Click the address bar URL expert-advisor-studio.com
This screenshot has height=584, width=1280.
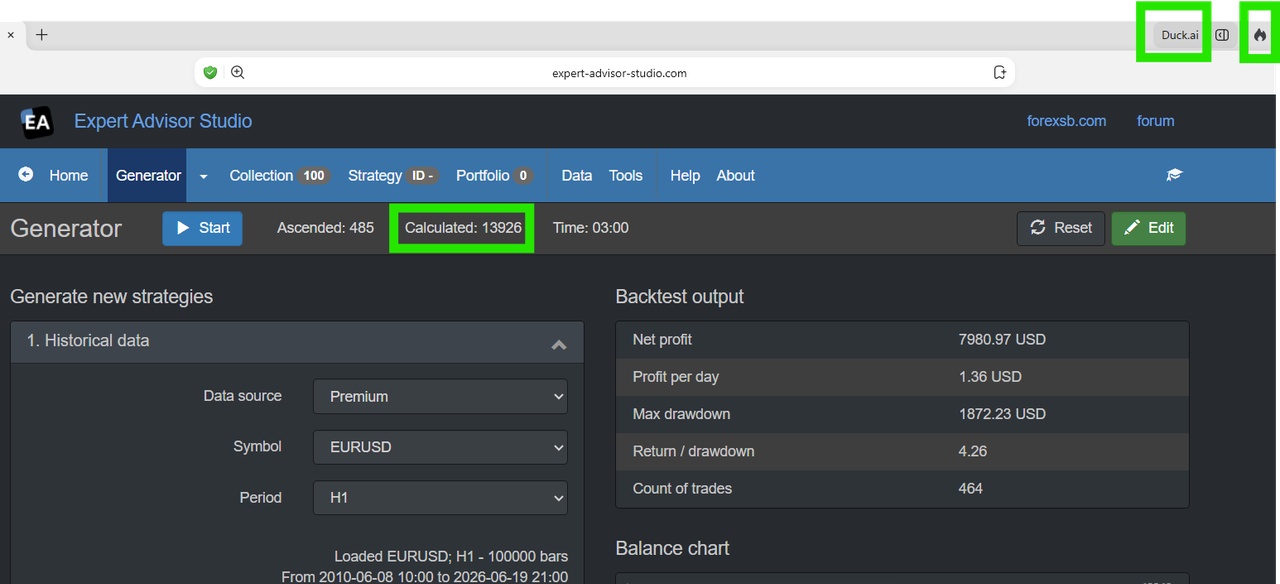[x=619, y=73]
